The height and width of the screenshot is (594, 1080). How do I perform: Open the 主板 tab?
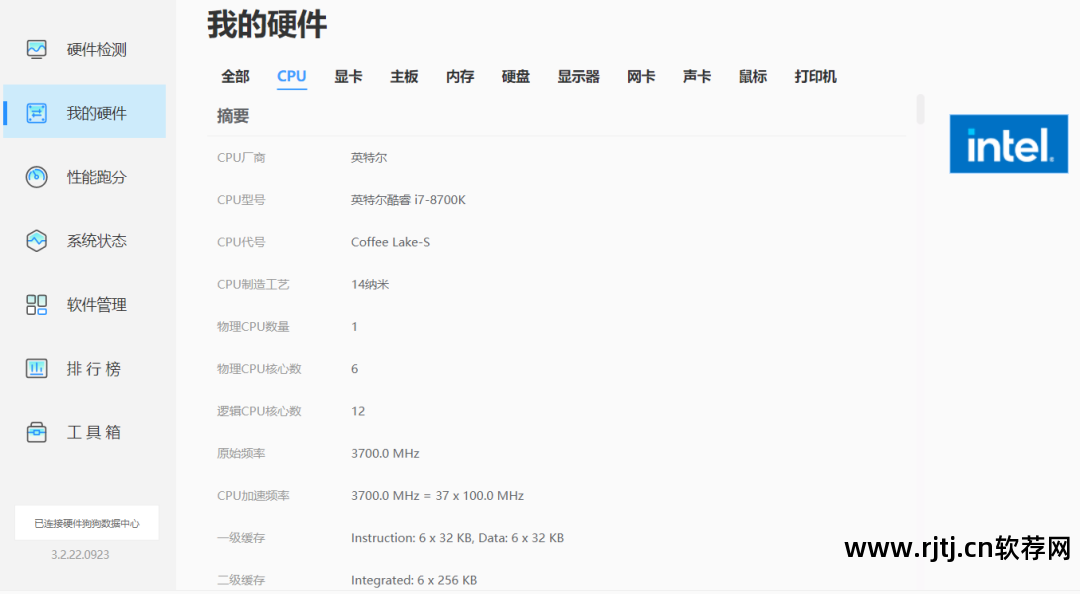pyautogui.click(x=404, y=77)
